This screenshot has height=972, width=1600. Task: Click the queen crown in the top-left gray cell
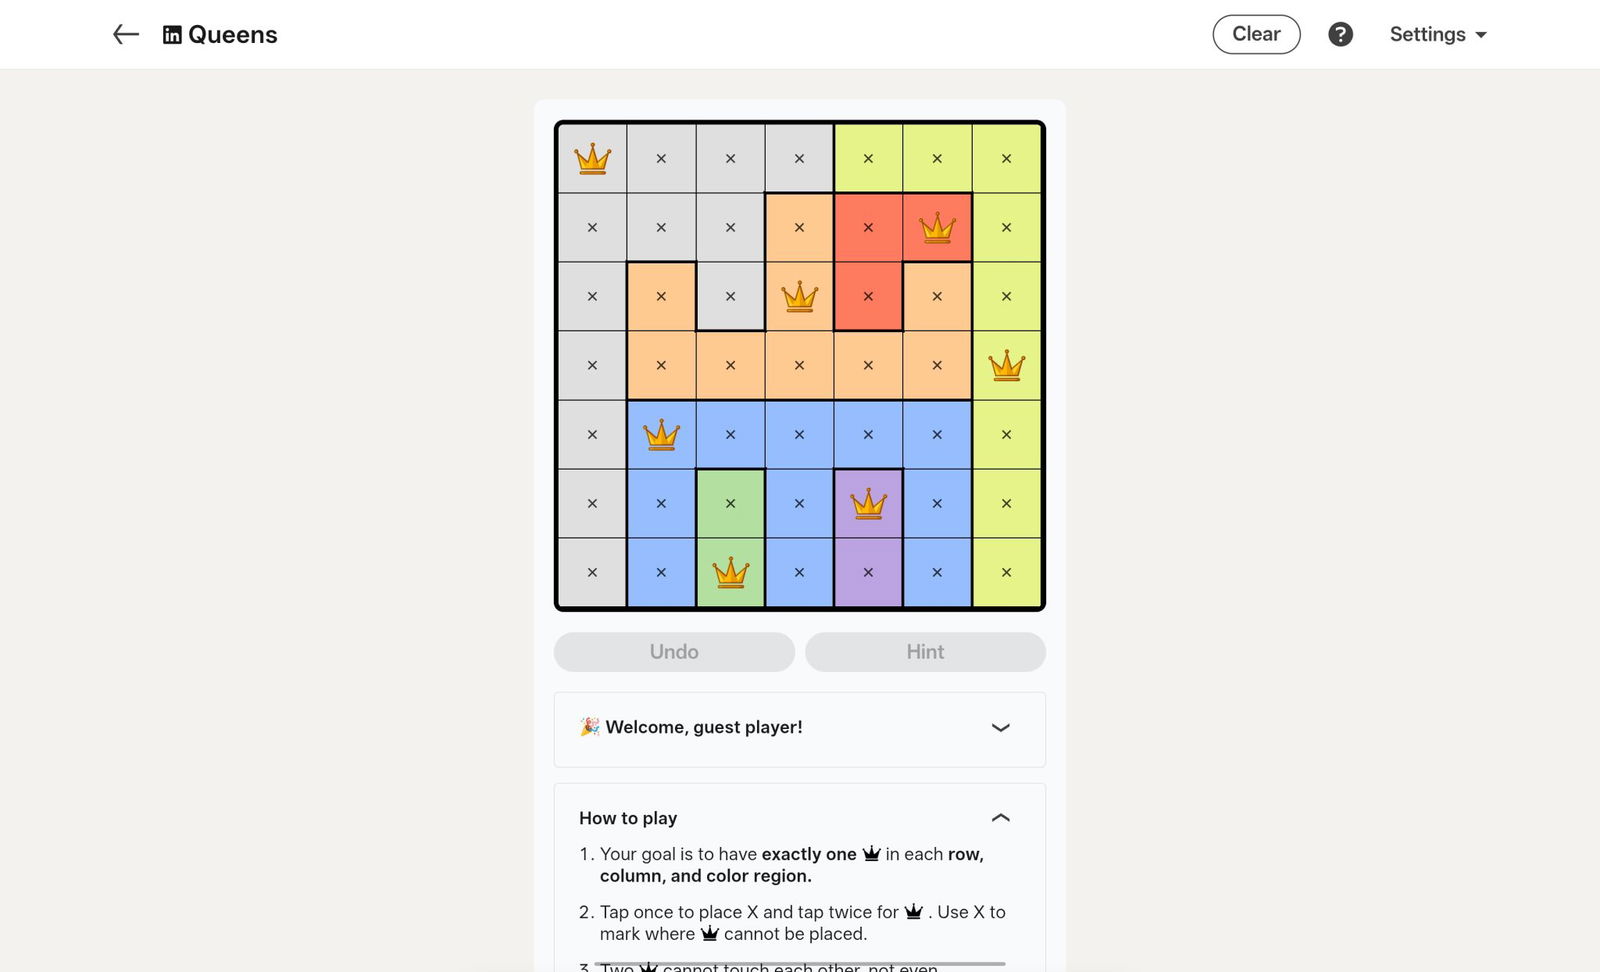pyautogui.click(x=592, y=157)
